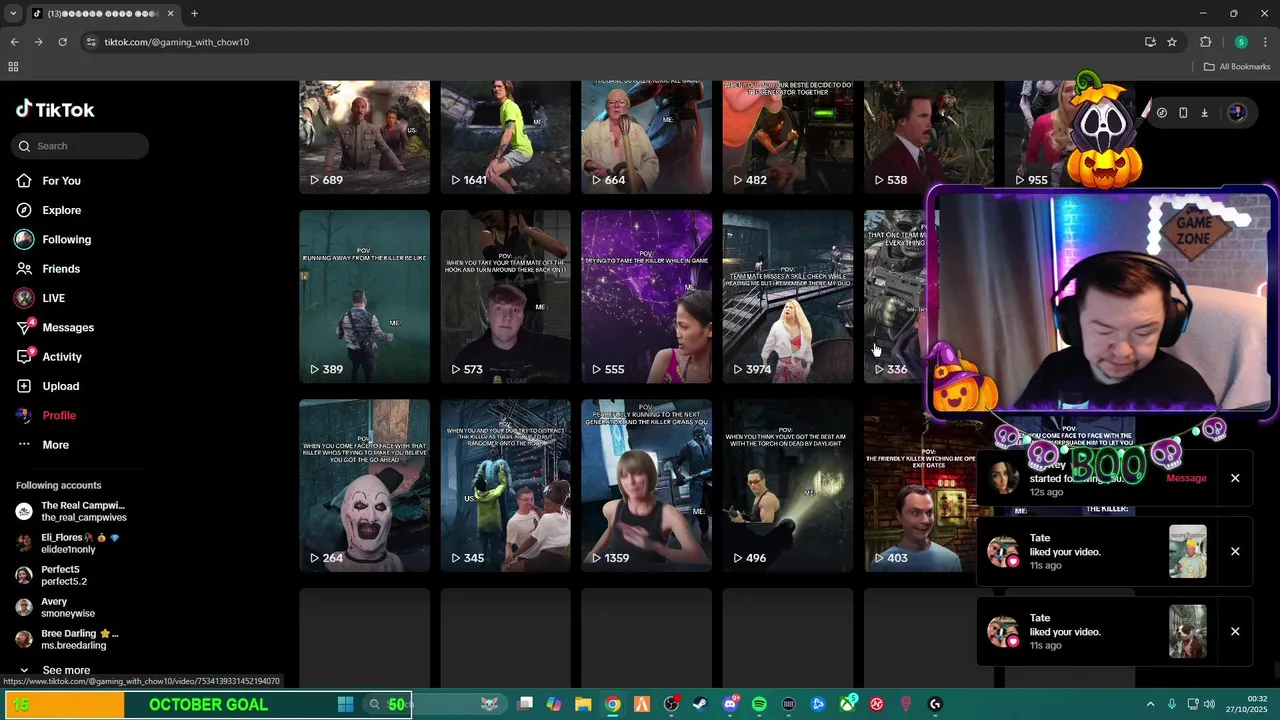Open Chrome's three-dot menu

tap(1265, 42)
